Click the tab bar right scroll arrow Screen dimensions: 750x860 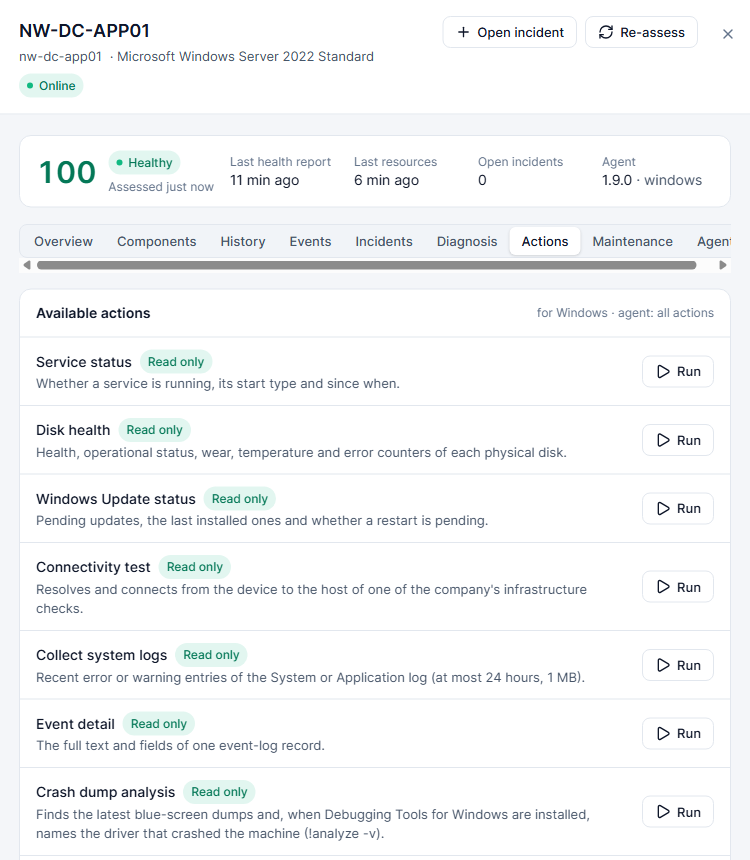click(x=723, y=265)
